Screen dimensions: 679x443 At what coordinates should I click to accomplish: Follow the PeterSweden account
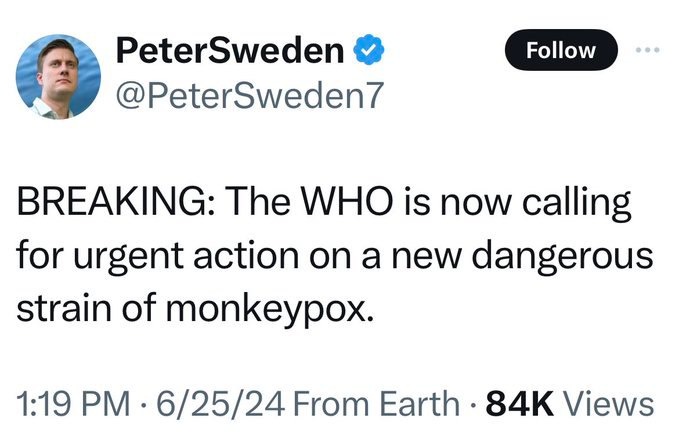pyautogui.click(x=561, y=50)
